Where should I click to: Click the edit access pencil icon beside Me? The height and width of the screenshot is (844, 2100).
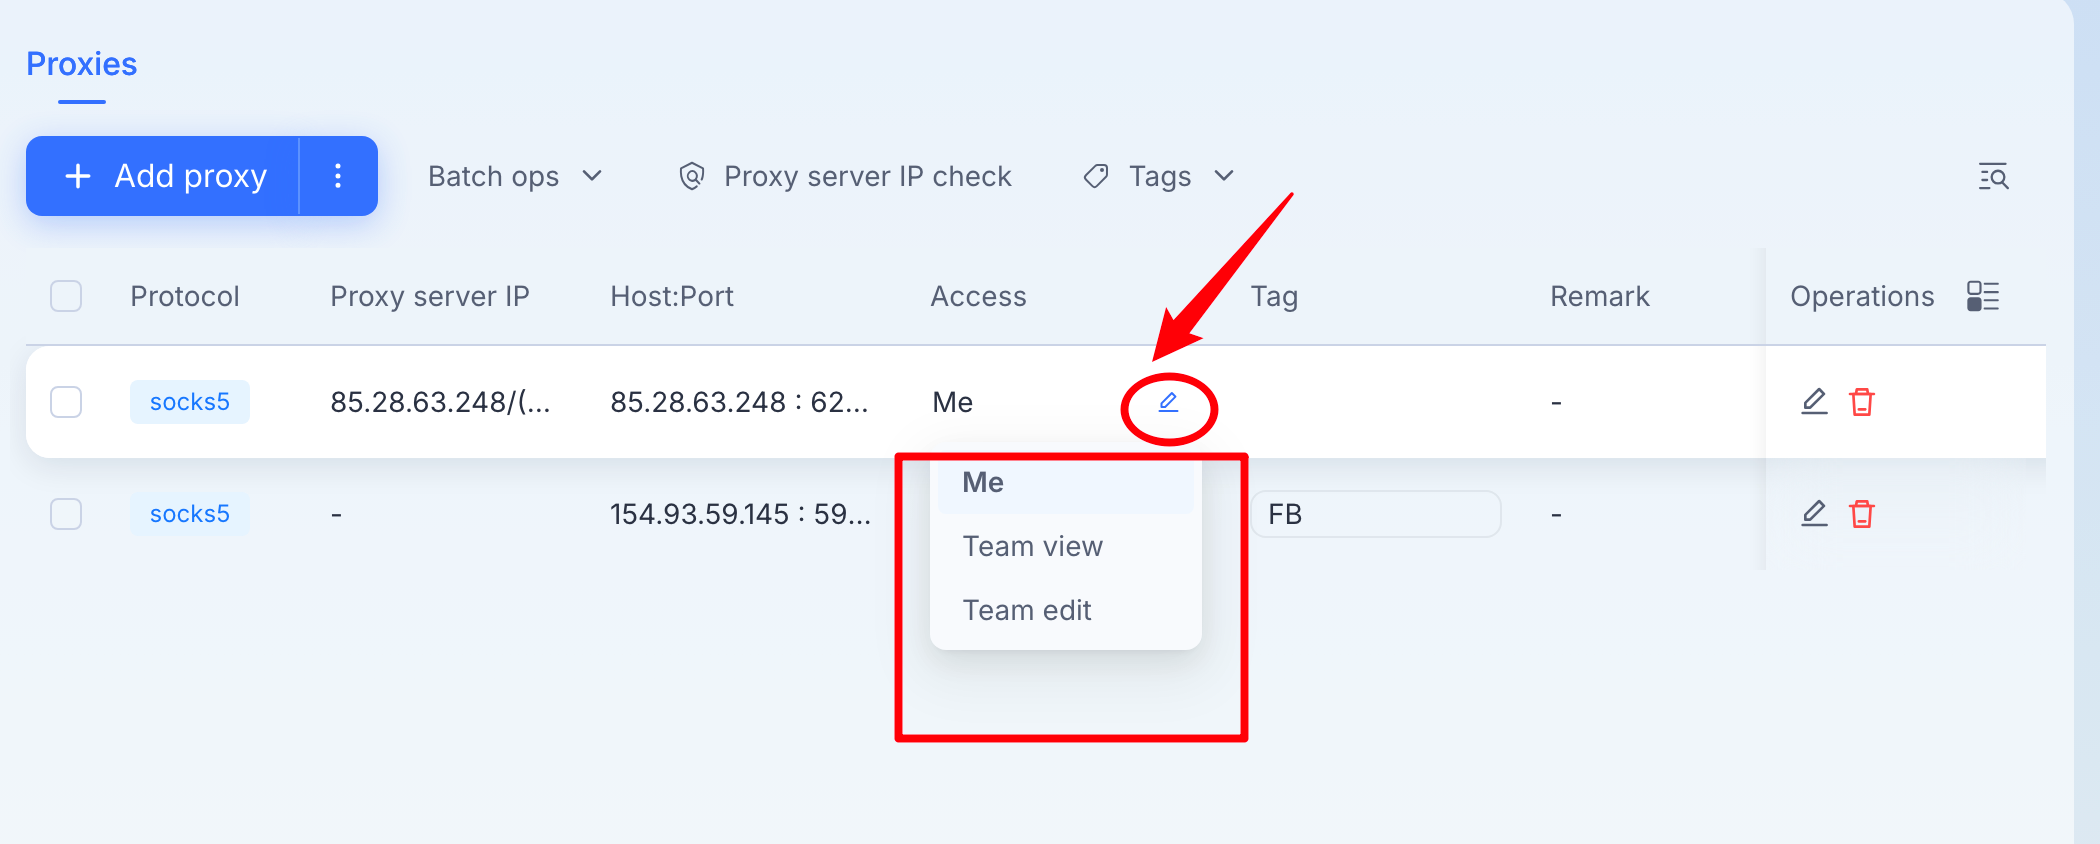point(1168,402)
